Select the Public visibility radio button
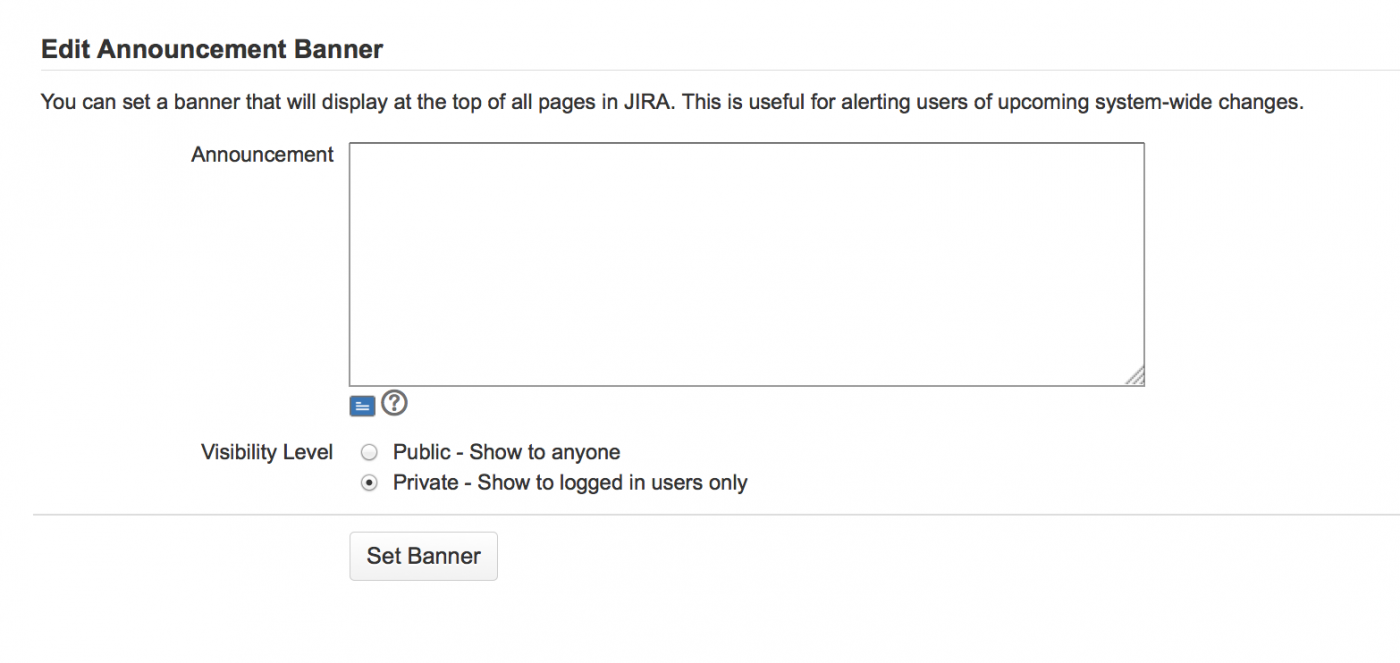This screenshot has height=663, width=1400. pyautogui.click(x=369, y=452)
